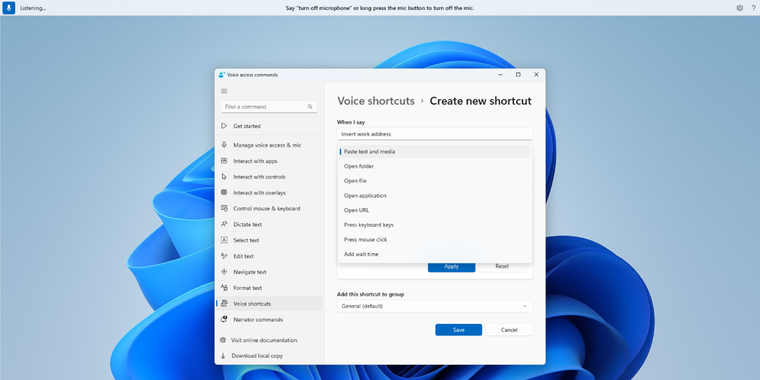The width and height of the screenshot is (760, 380).
Task: Open Interact with apps section
Action: click(269, 161)
